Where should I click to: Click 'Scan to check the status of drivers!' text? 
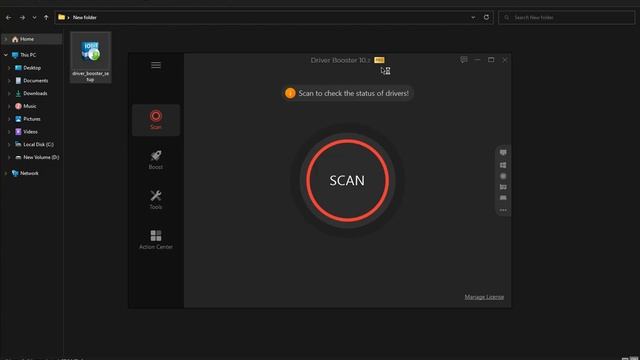[x=353, y=93]
